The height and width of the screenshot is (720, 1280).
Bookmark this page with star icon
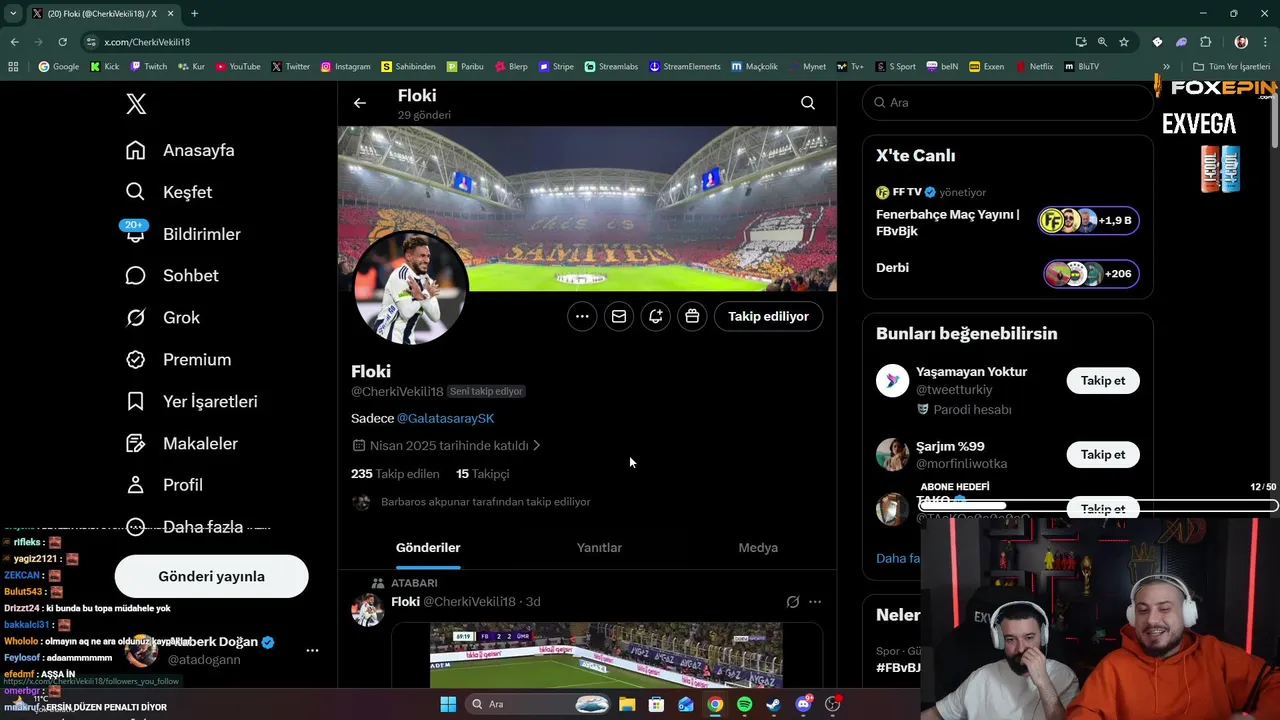(1124, 42)
